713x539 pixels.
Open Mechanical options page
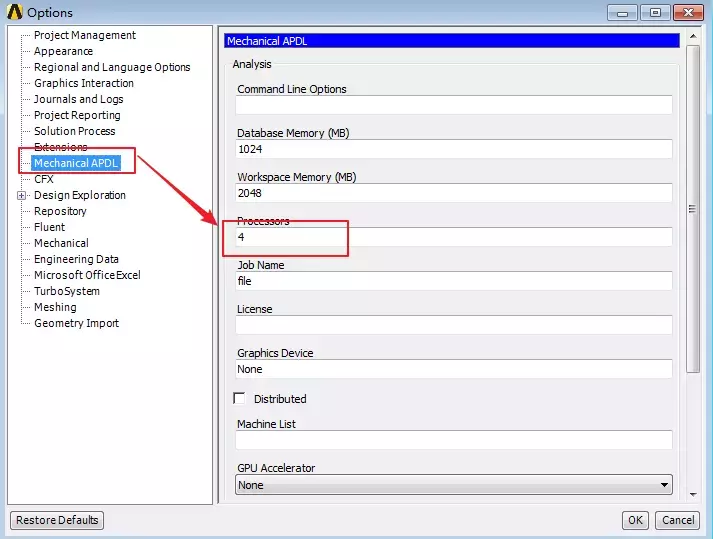click(61, 243)
